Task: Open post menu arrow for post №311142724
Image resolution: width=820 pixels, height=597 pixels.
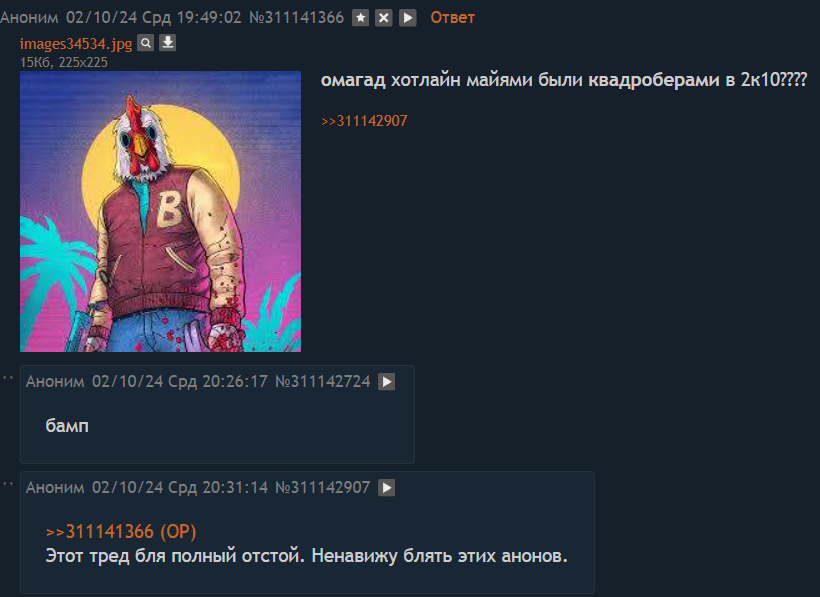Action: (386, 382)
